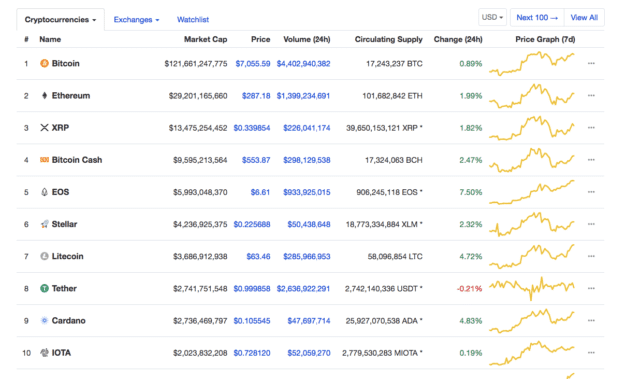Click Ethereum price $287.18
The image size is (640, 379).
tap(256, 96)
